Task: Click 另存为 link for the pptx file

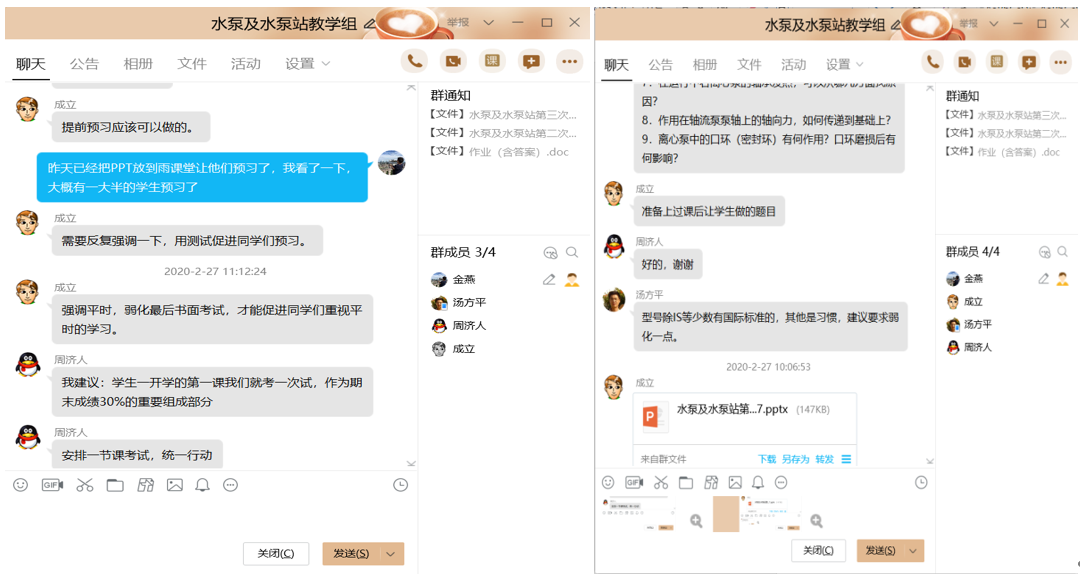Action: [795, 459]
